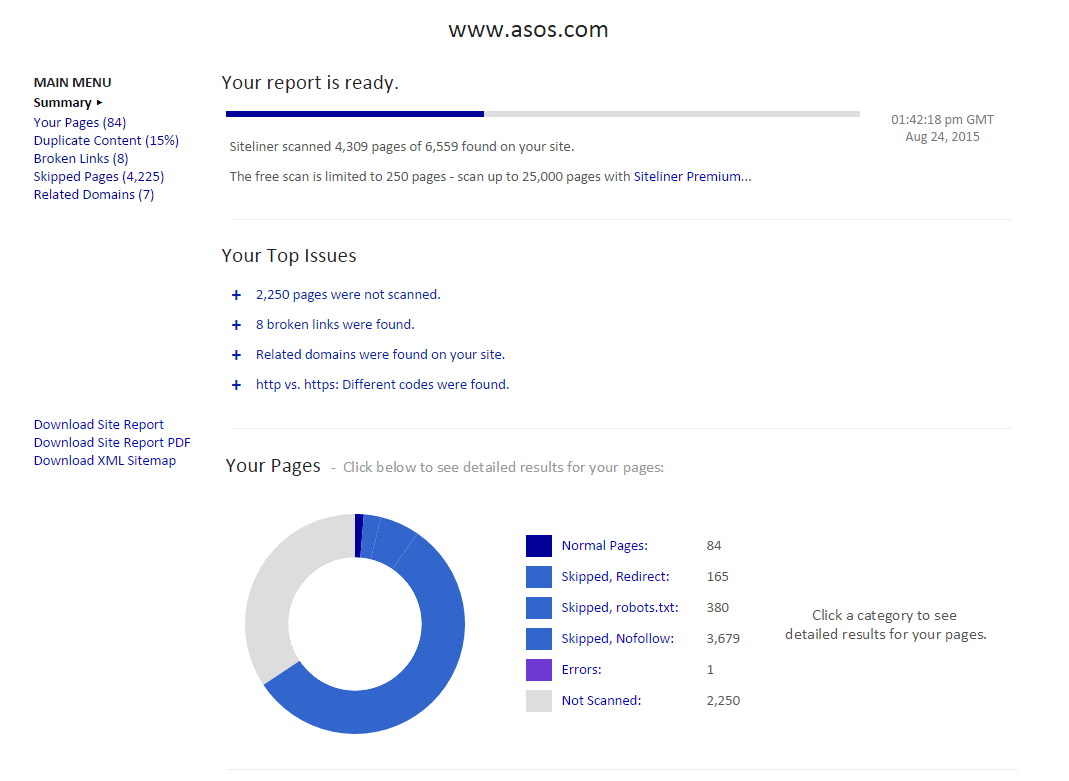Click Download XML Sitemap link
Viewport: 1069px width, 781px height.
pos(105,461)
